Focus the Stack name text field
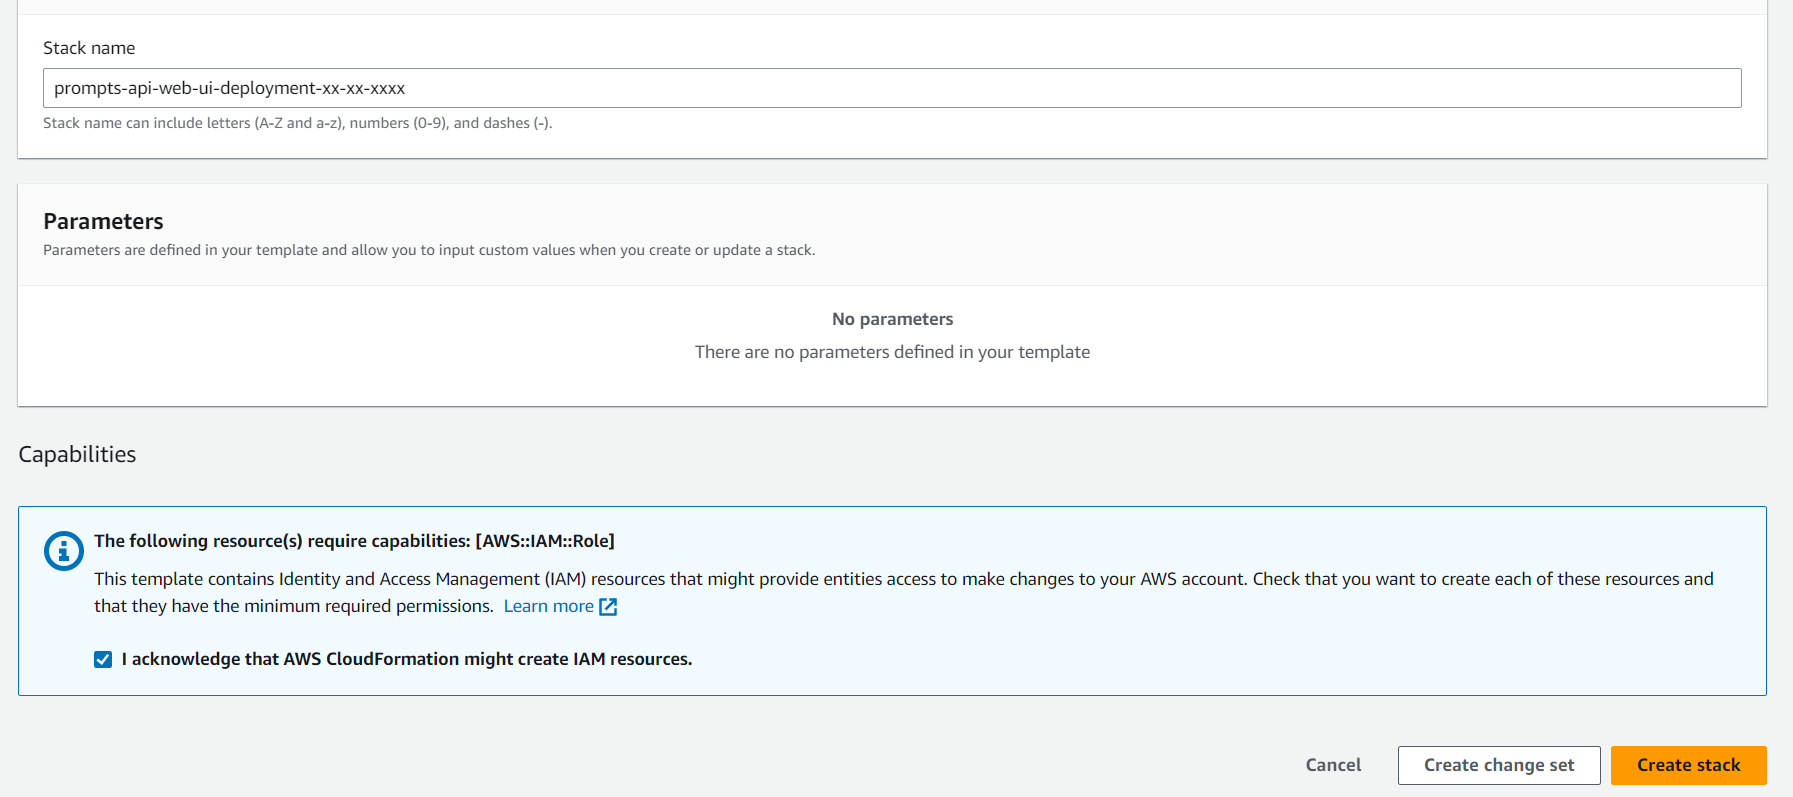 pos(891,88)
